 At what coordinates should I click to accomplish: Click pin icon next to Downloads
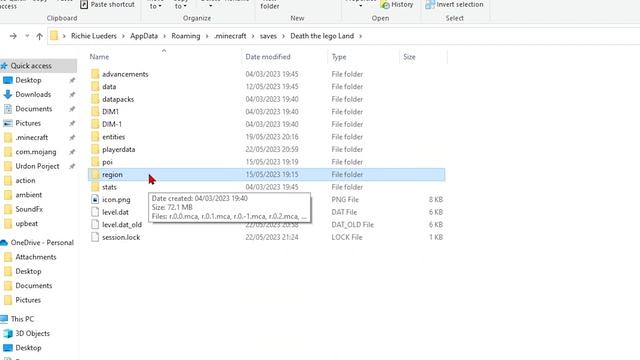click(x=72, y=95)
